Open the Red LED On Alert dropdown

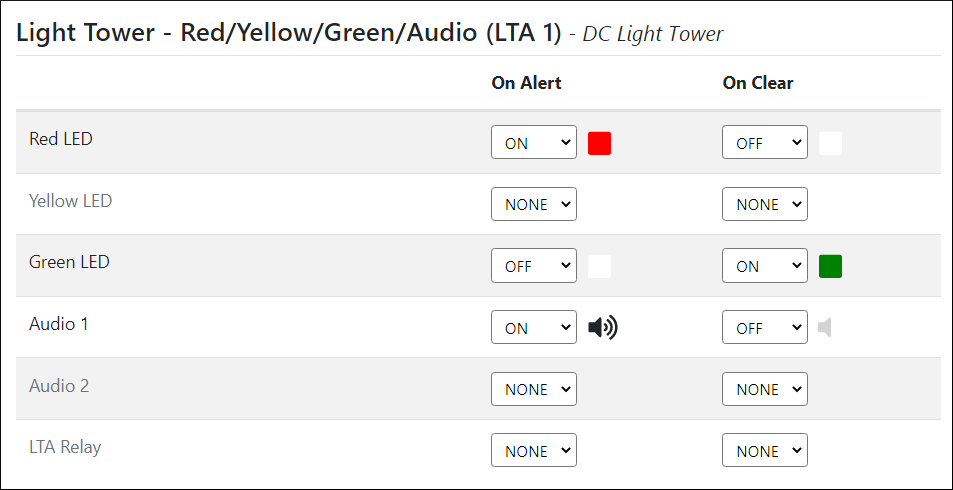coord(533,143)
